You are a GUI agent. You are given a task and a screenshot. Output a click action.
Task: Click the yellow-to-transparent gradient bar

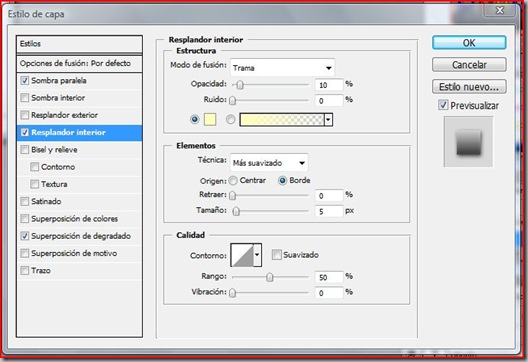pos(282,120)
